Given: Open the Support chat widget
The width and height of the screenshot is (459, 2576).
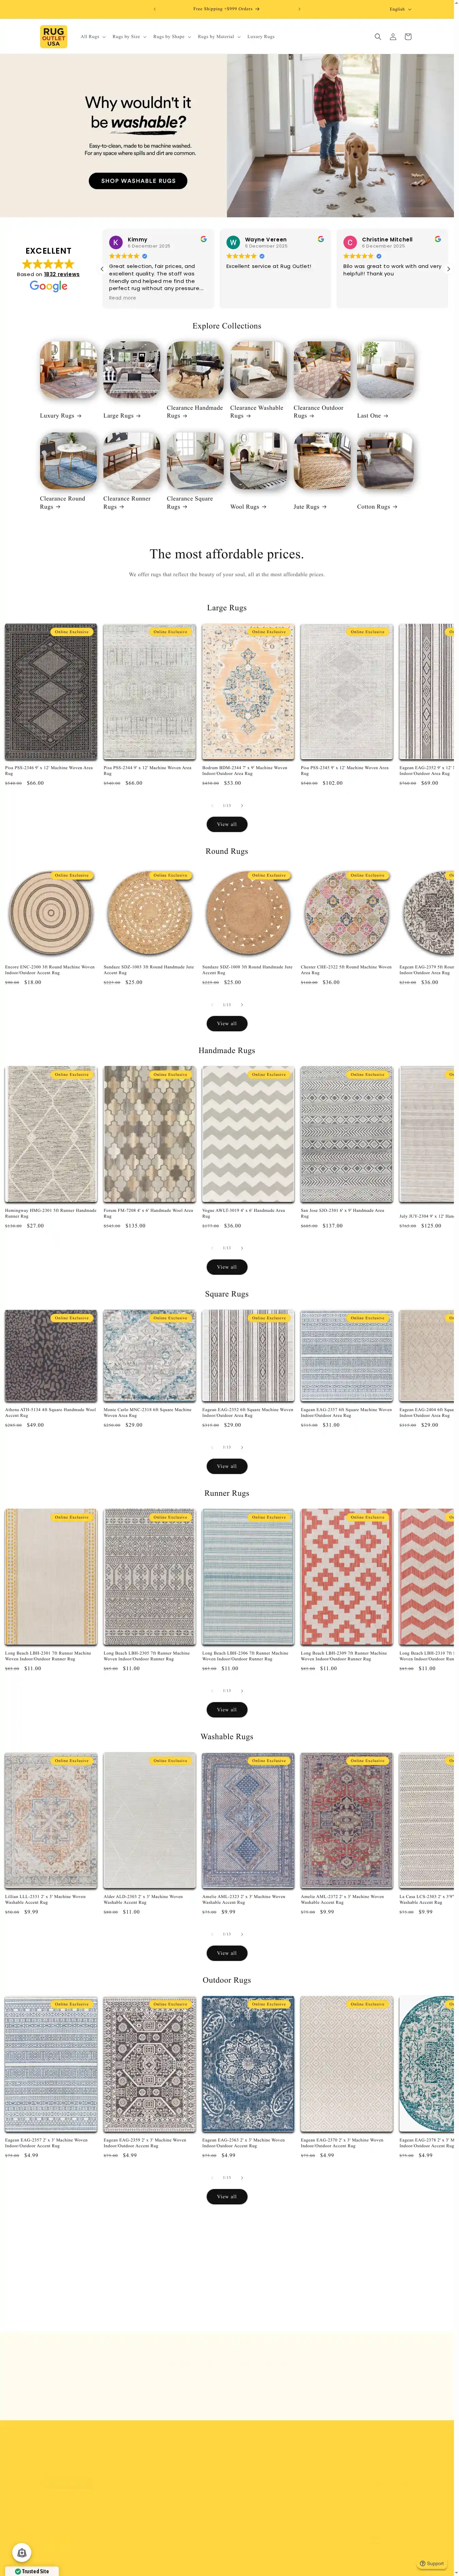Looking at the screenshot, I should [x=432, y=2563].
